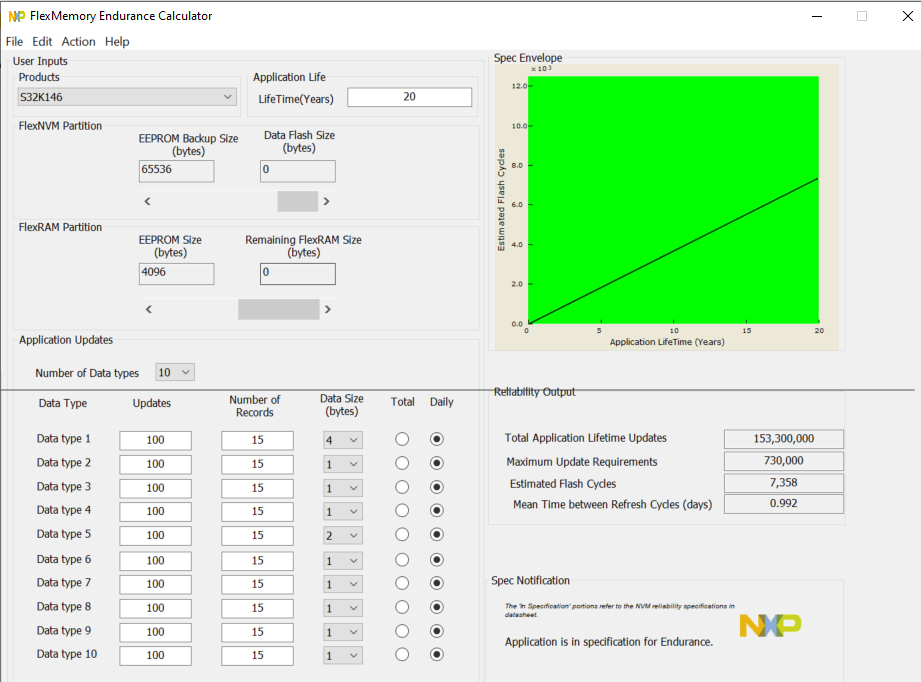
Task: Click the Updates field for Data type 2
Action: [x=155, y=463]
